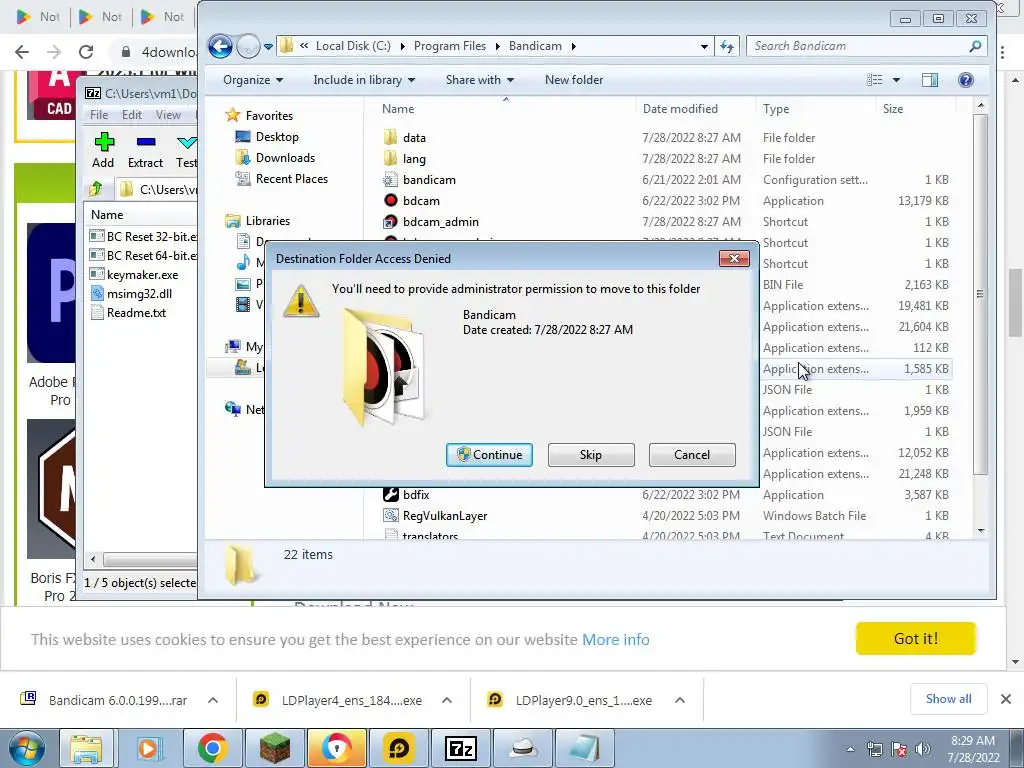The height and width of the screenshot is (768, 1024).
Task: Select the bandicam configuration file
Action: click(x=429, y=180)
